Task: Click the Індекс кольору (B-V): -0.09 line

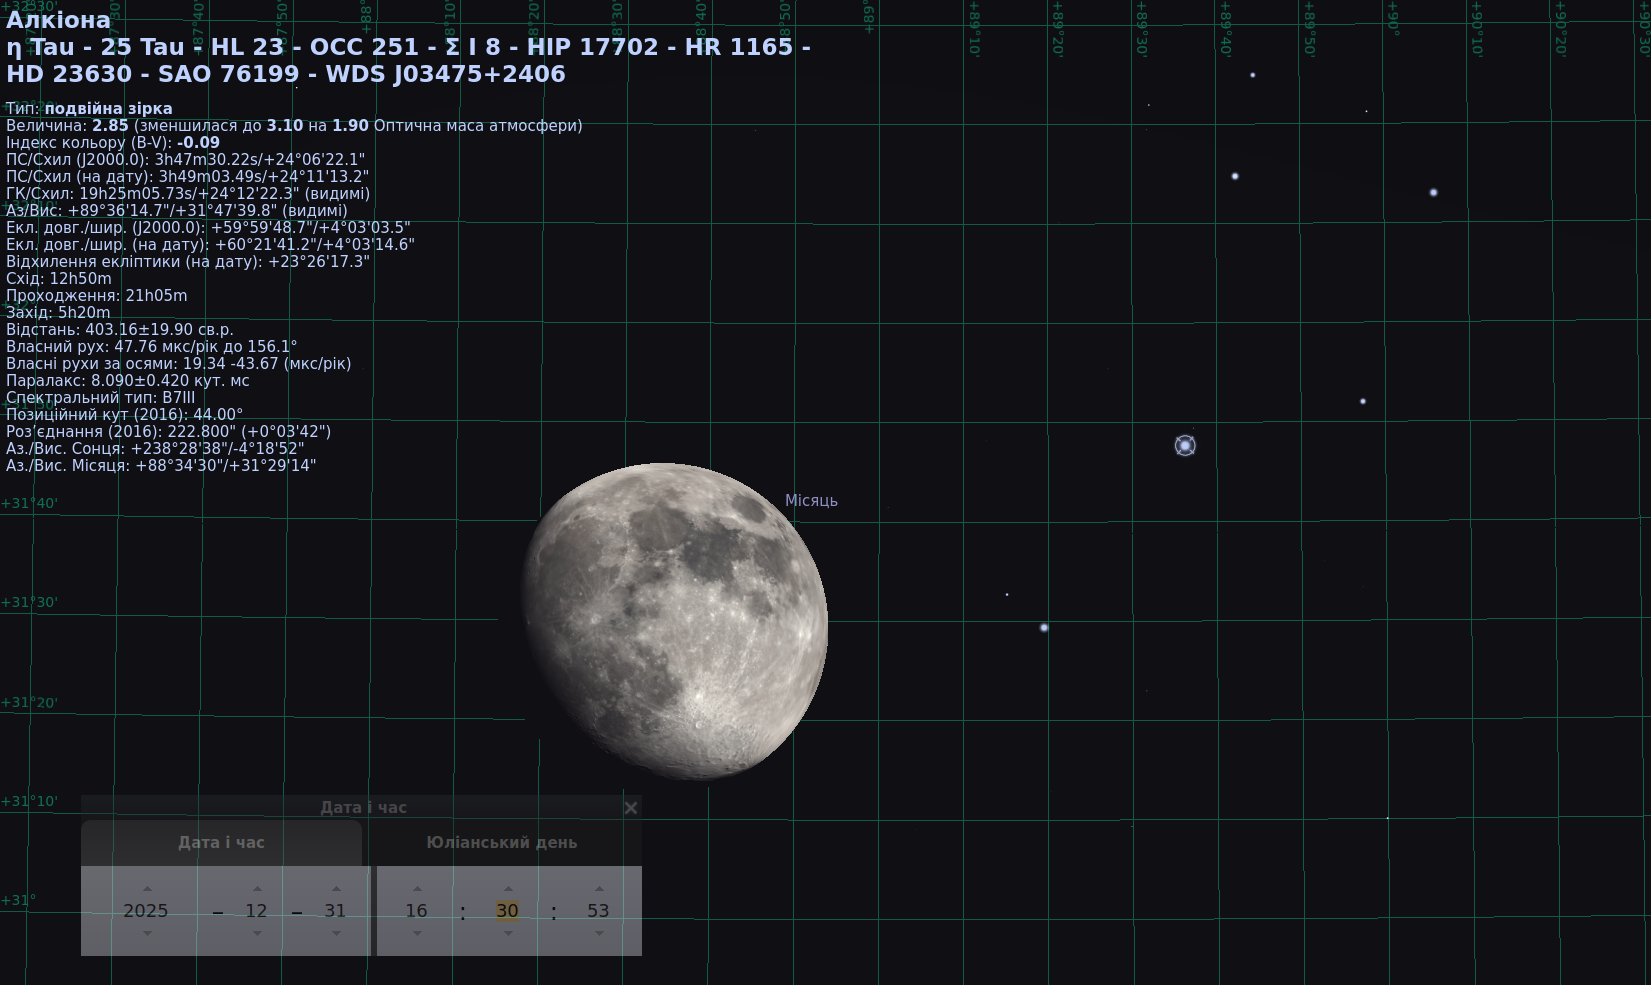Action: click(113, 142)
